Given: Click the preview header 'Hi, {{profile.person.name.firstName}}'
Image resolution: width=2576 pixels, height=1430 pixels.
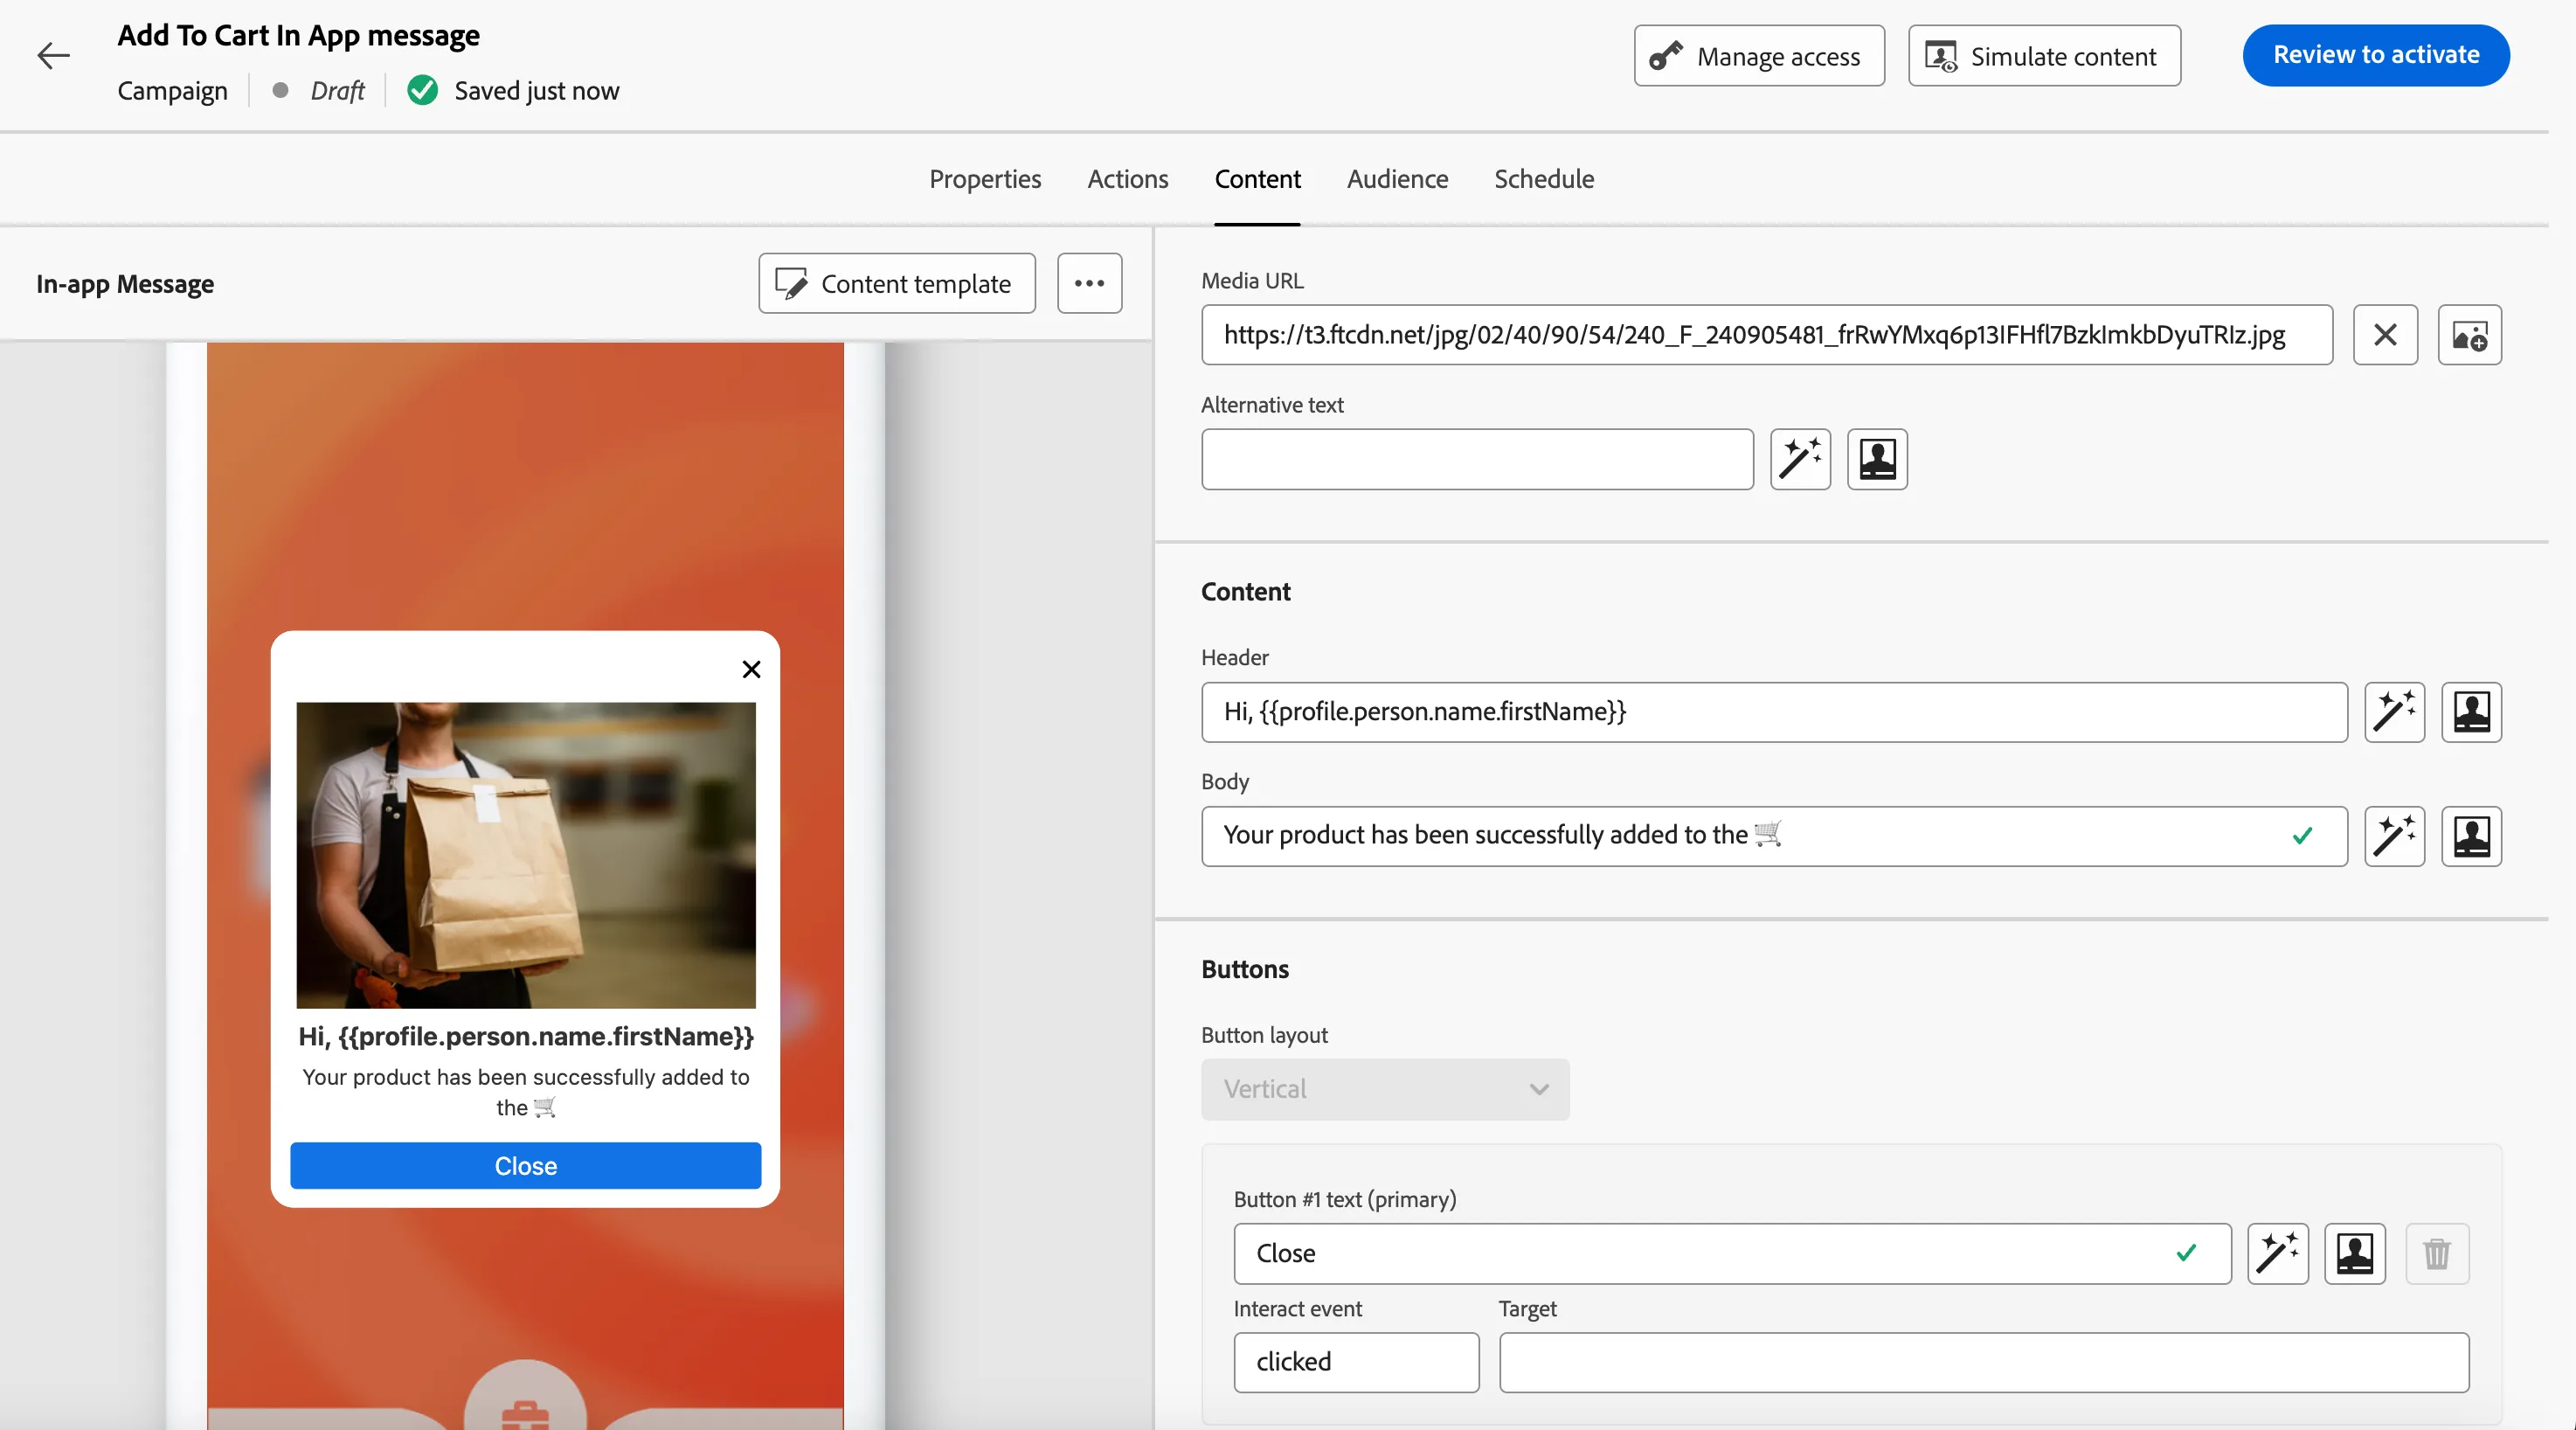Looking at the screenshot, I should point(526,1036).
